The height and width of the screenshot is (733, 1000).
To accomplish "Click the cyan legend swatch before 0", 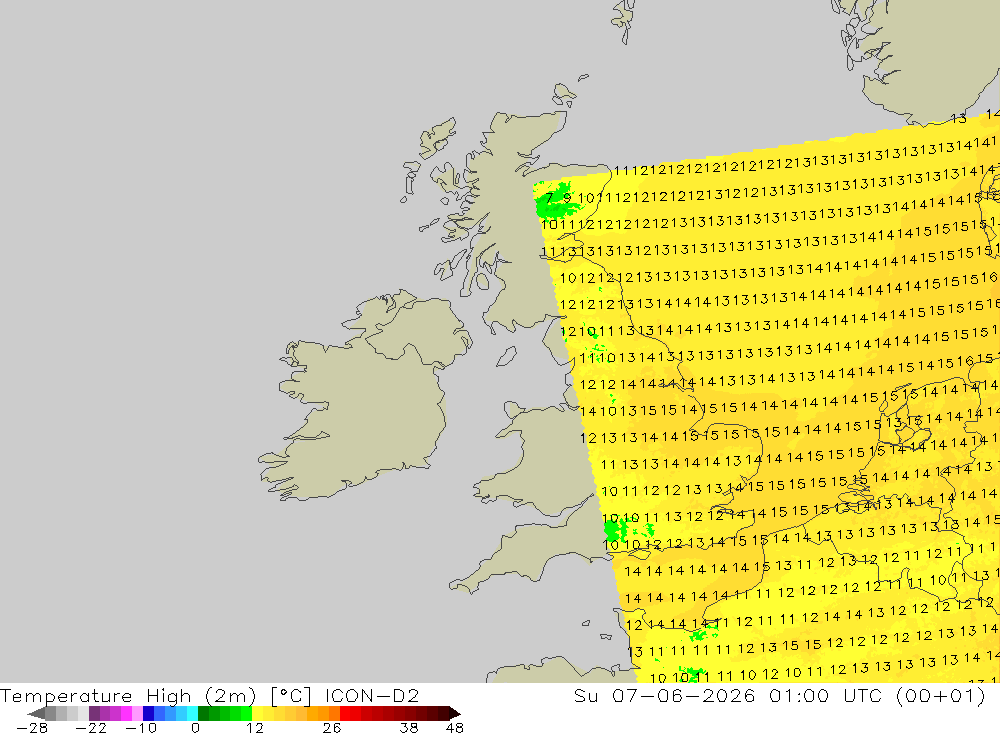I will pos(192,713).
